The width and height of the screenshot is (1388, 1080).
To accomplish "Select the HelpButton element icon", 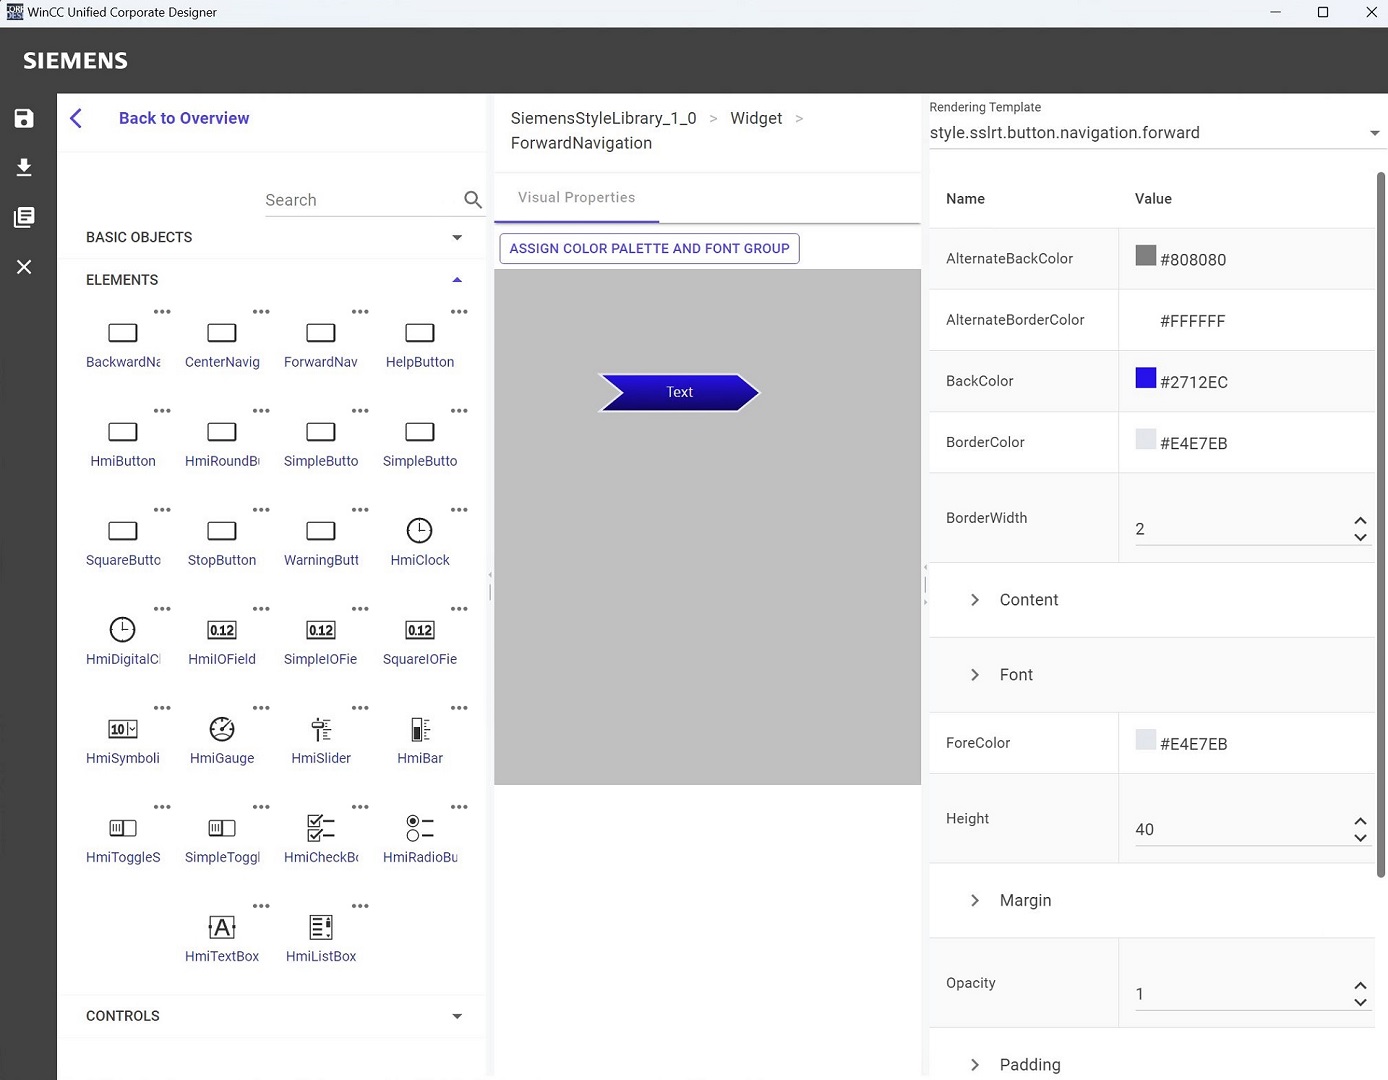I will 420,333.
